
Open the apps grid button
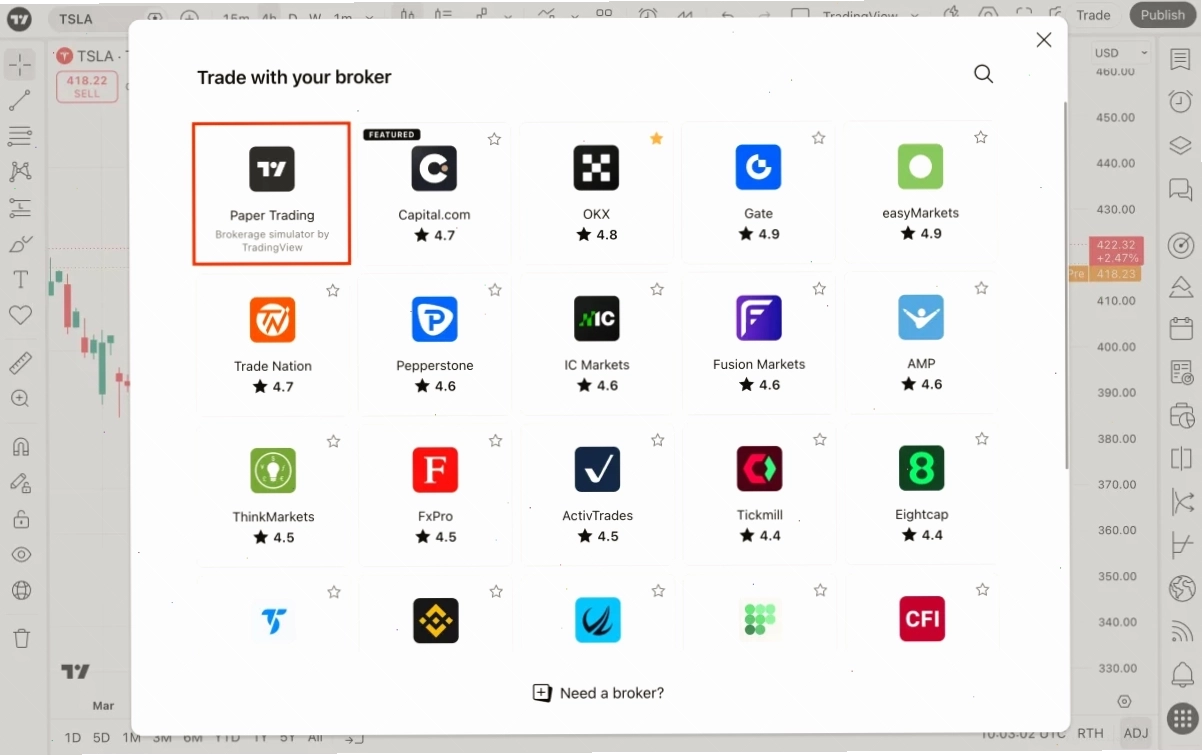[1183, 719]
